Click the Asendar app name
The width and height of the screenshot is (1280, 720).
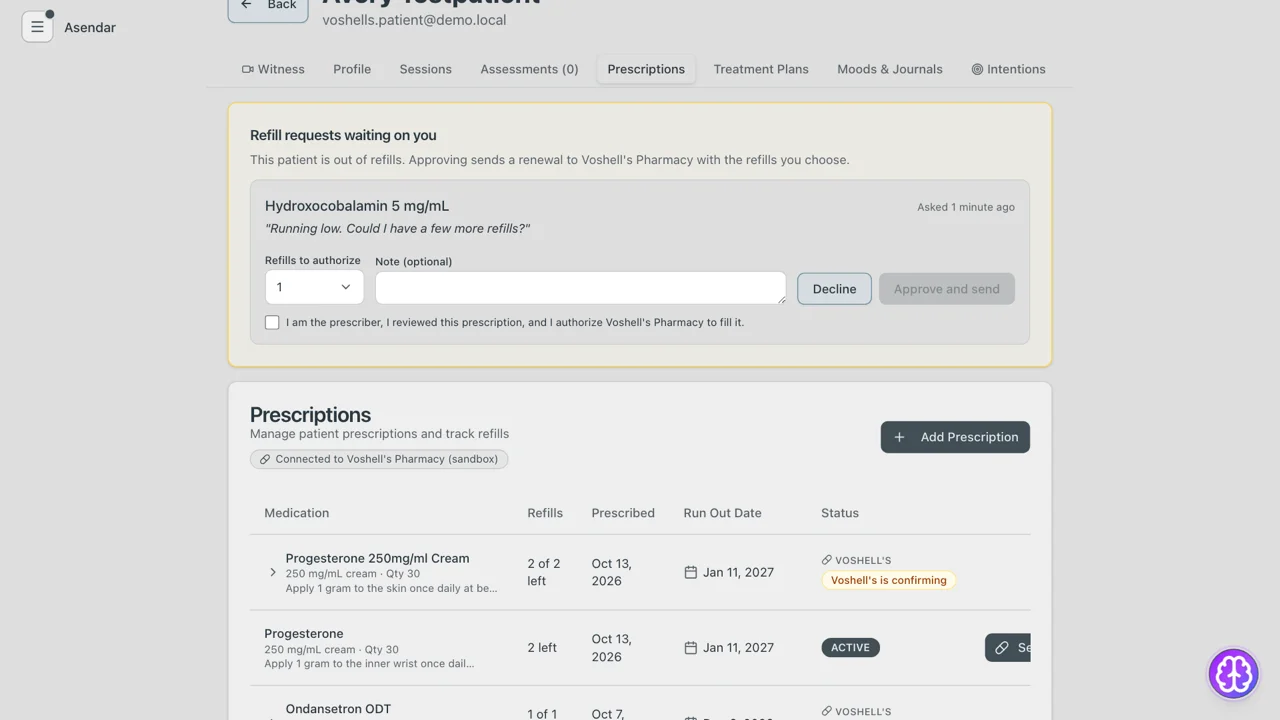point(90,27)
